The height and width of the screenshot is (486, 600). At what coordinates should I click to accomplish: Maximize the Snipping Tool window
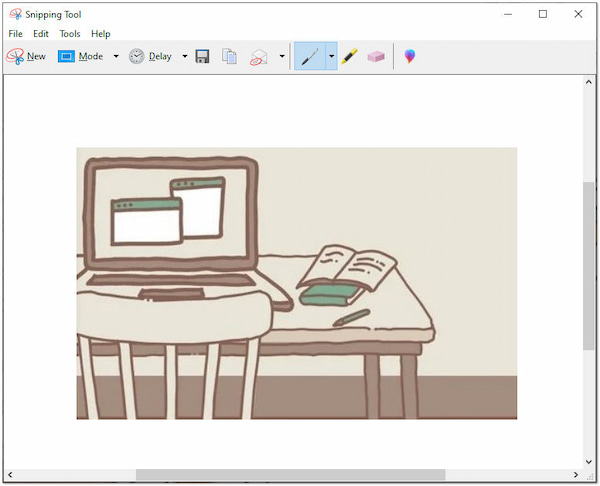pyautogui.click(x=543, y=15)
